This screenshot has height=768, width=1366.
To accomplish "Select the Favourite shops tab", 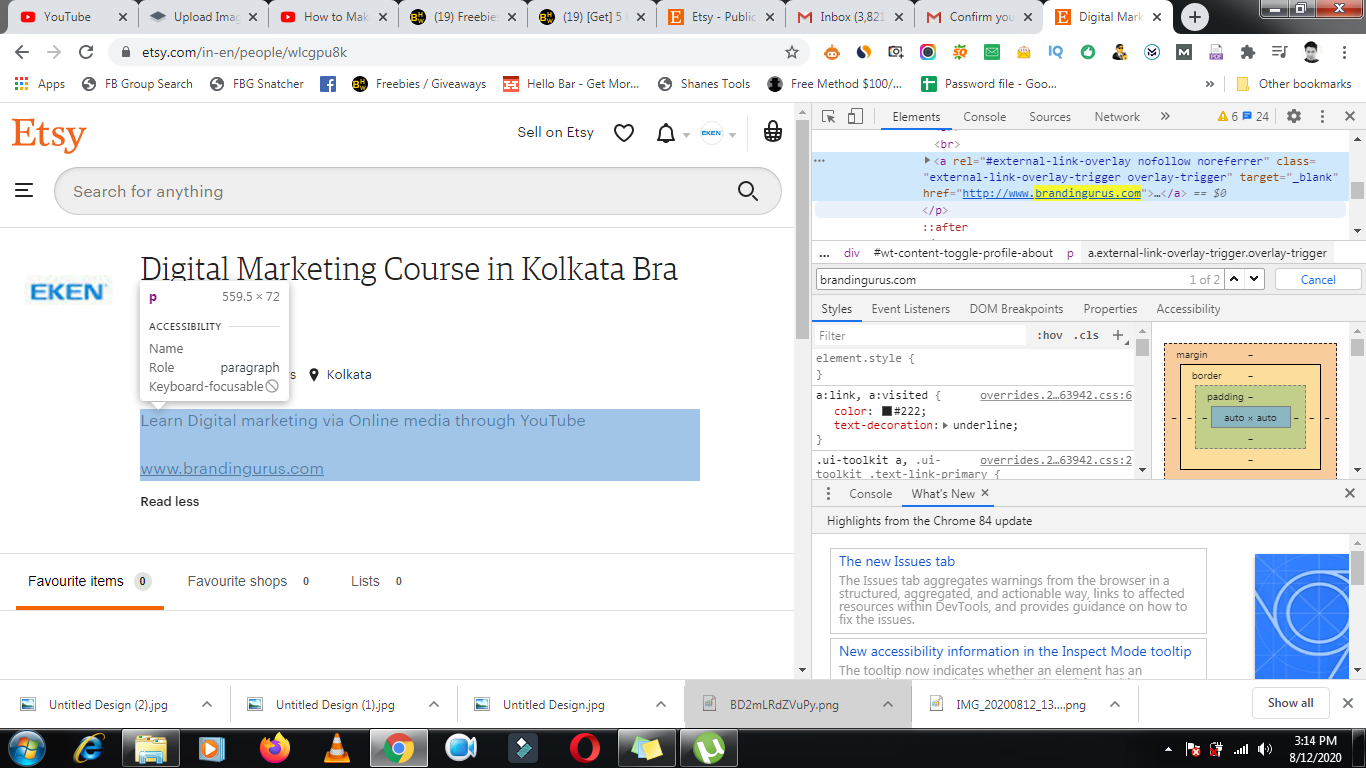I will (x=251, y=581).
